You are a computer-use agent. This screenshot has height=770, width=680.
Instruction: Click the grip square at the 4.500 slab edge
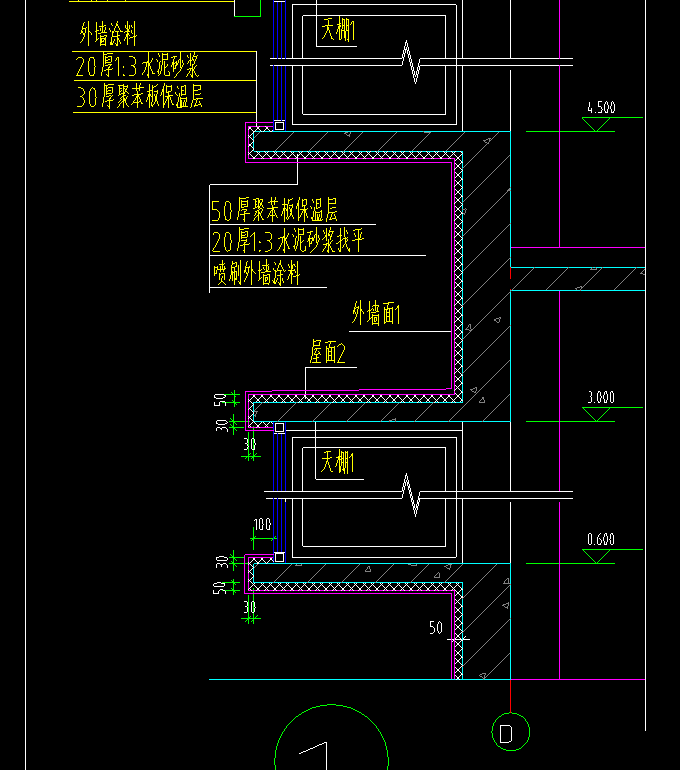click(279, 126)
